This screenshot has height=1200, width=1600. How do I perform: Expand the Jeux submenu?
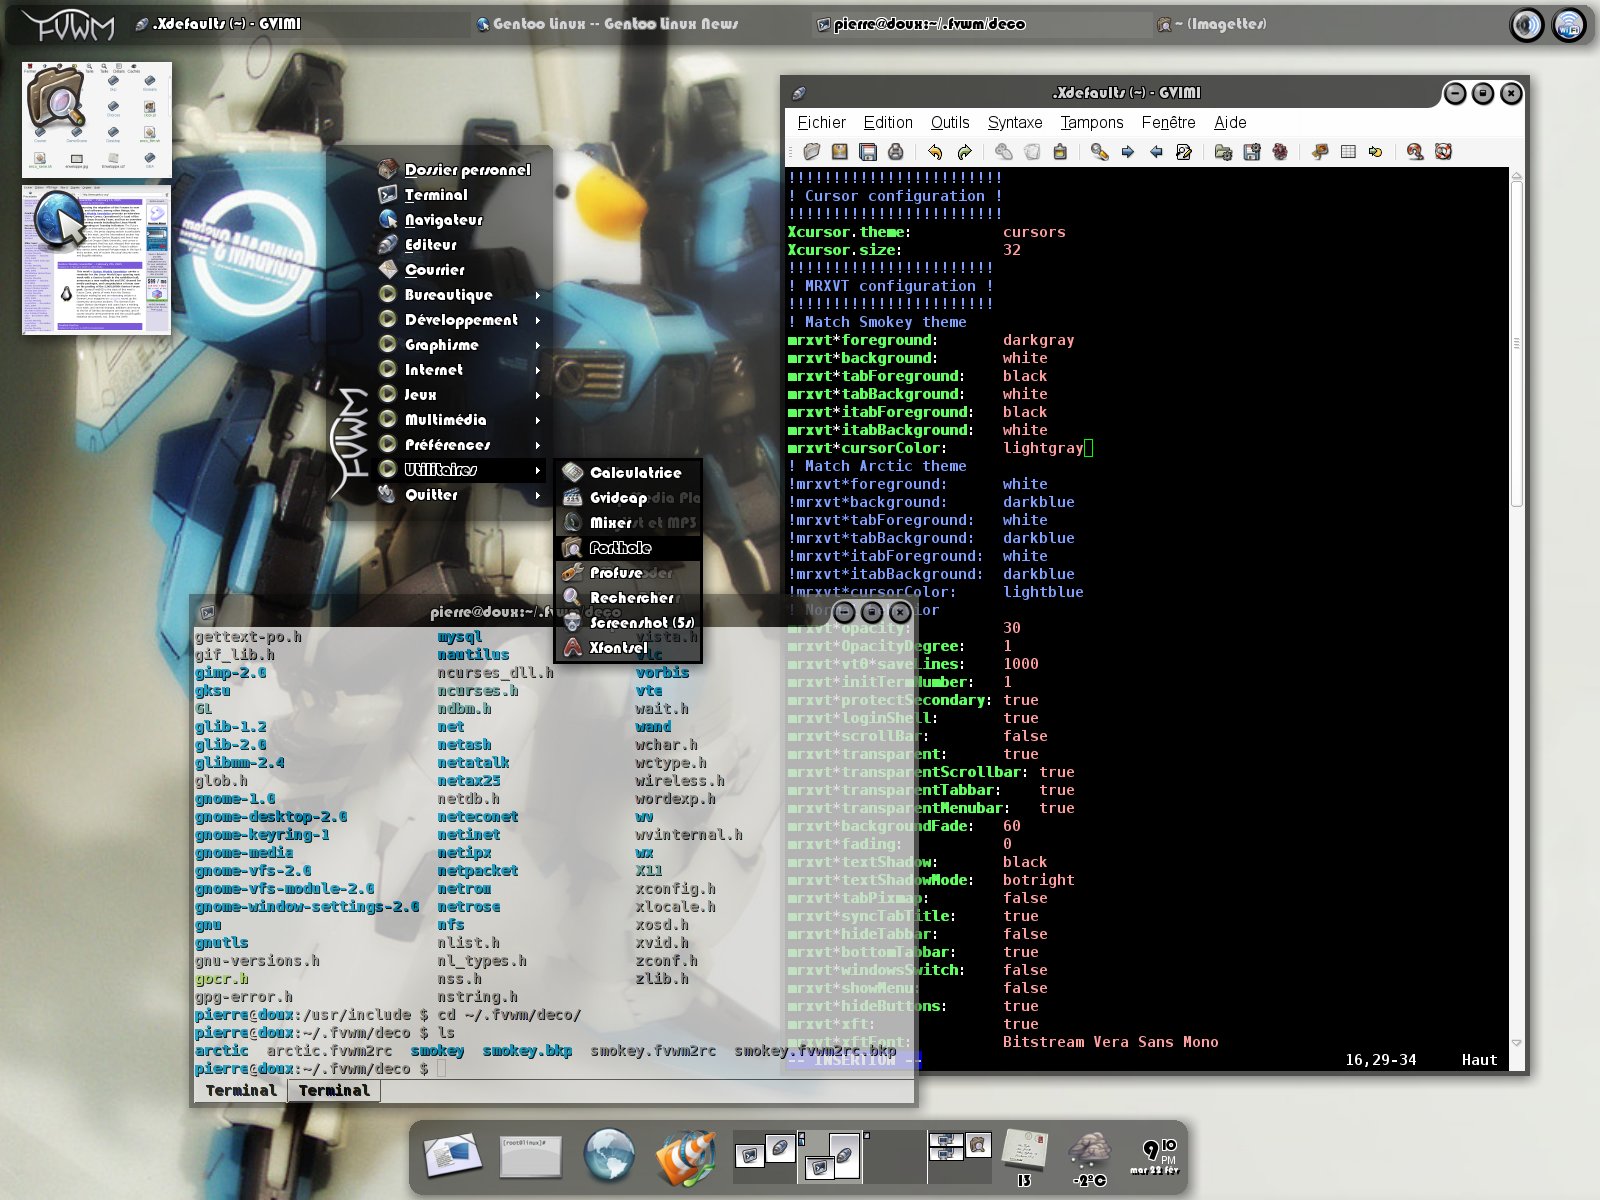tap(461, 395)
